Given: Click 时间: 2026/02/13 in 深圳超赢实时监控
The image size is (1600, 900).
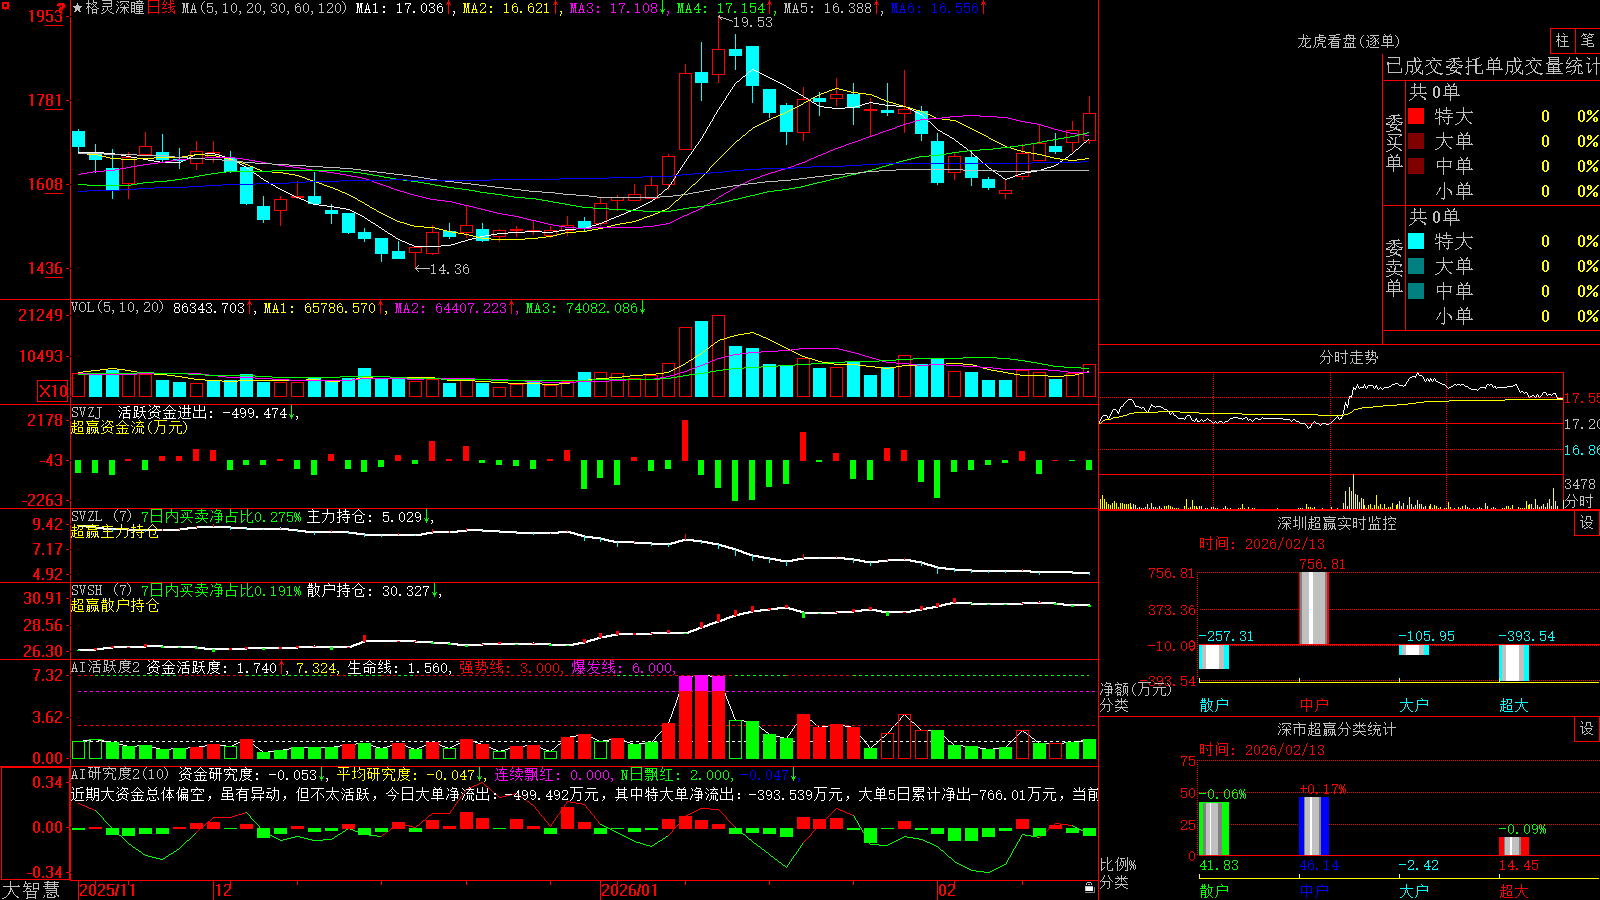Looking at the screenshot, I should click(x=1261, y=544).
